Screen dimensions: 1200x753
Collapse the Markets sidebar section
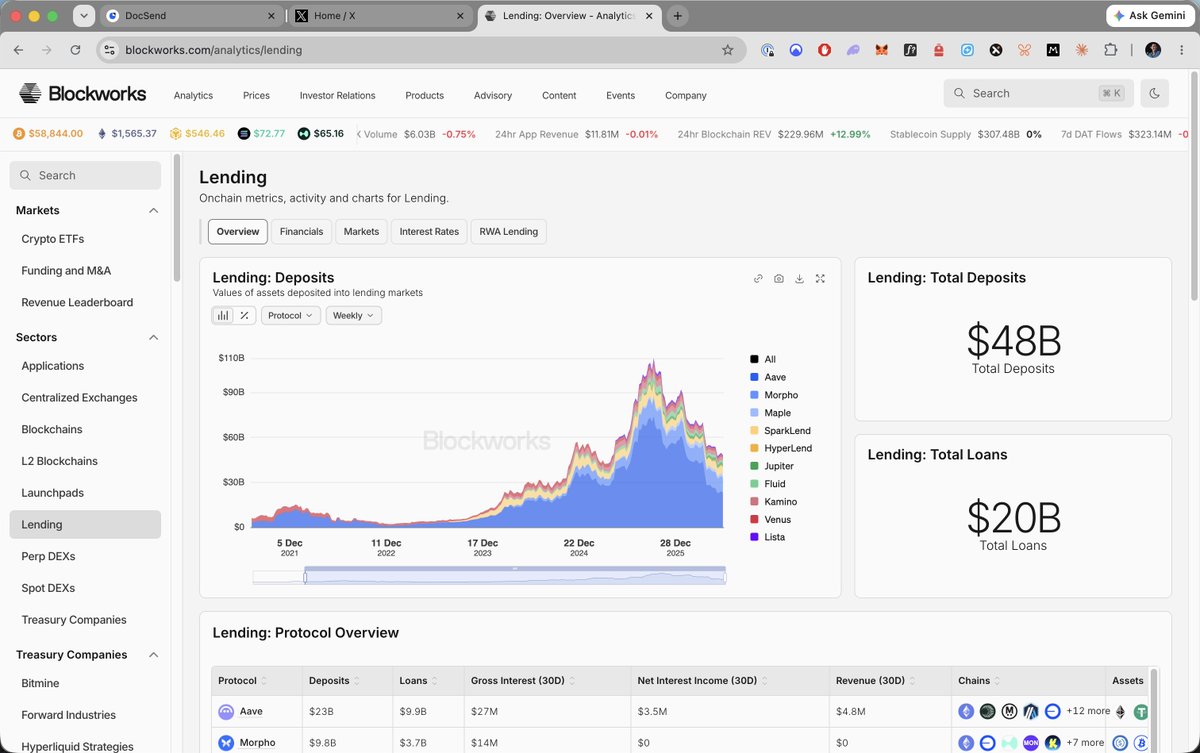(x=153, y=210)
